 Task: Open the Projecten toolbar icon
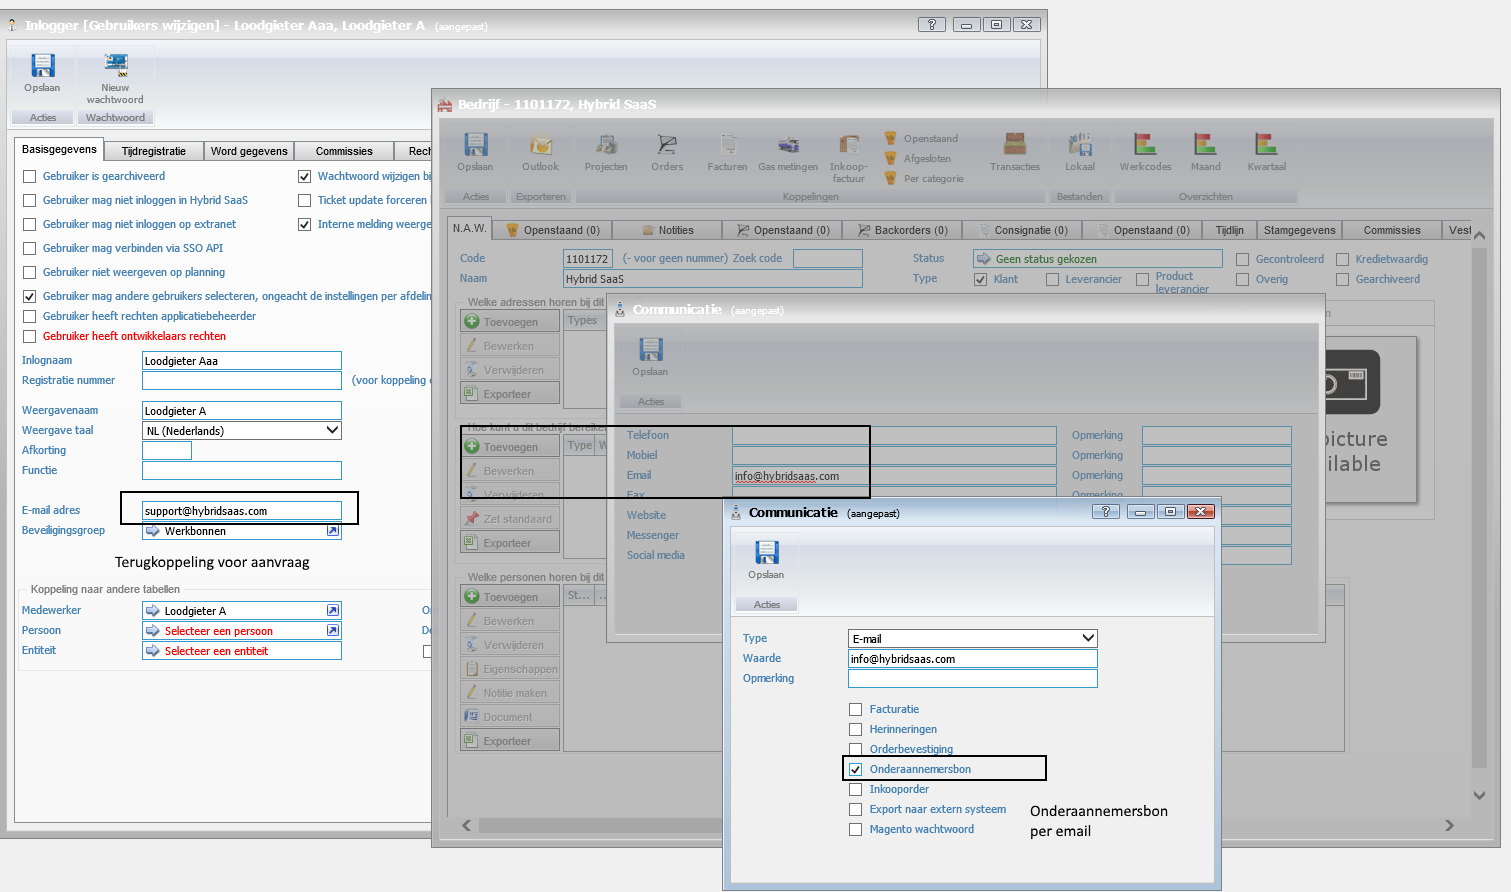tap(606, 147)
